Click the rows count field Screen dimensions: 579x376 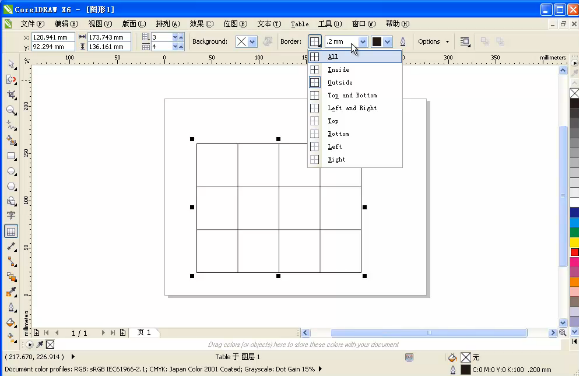pyautogui.click(x=162, y=37)
